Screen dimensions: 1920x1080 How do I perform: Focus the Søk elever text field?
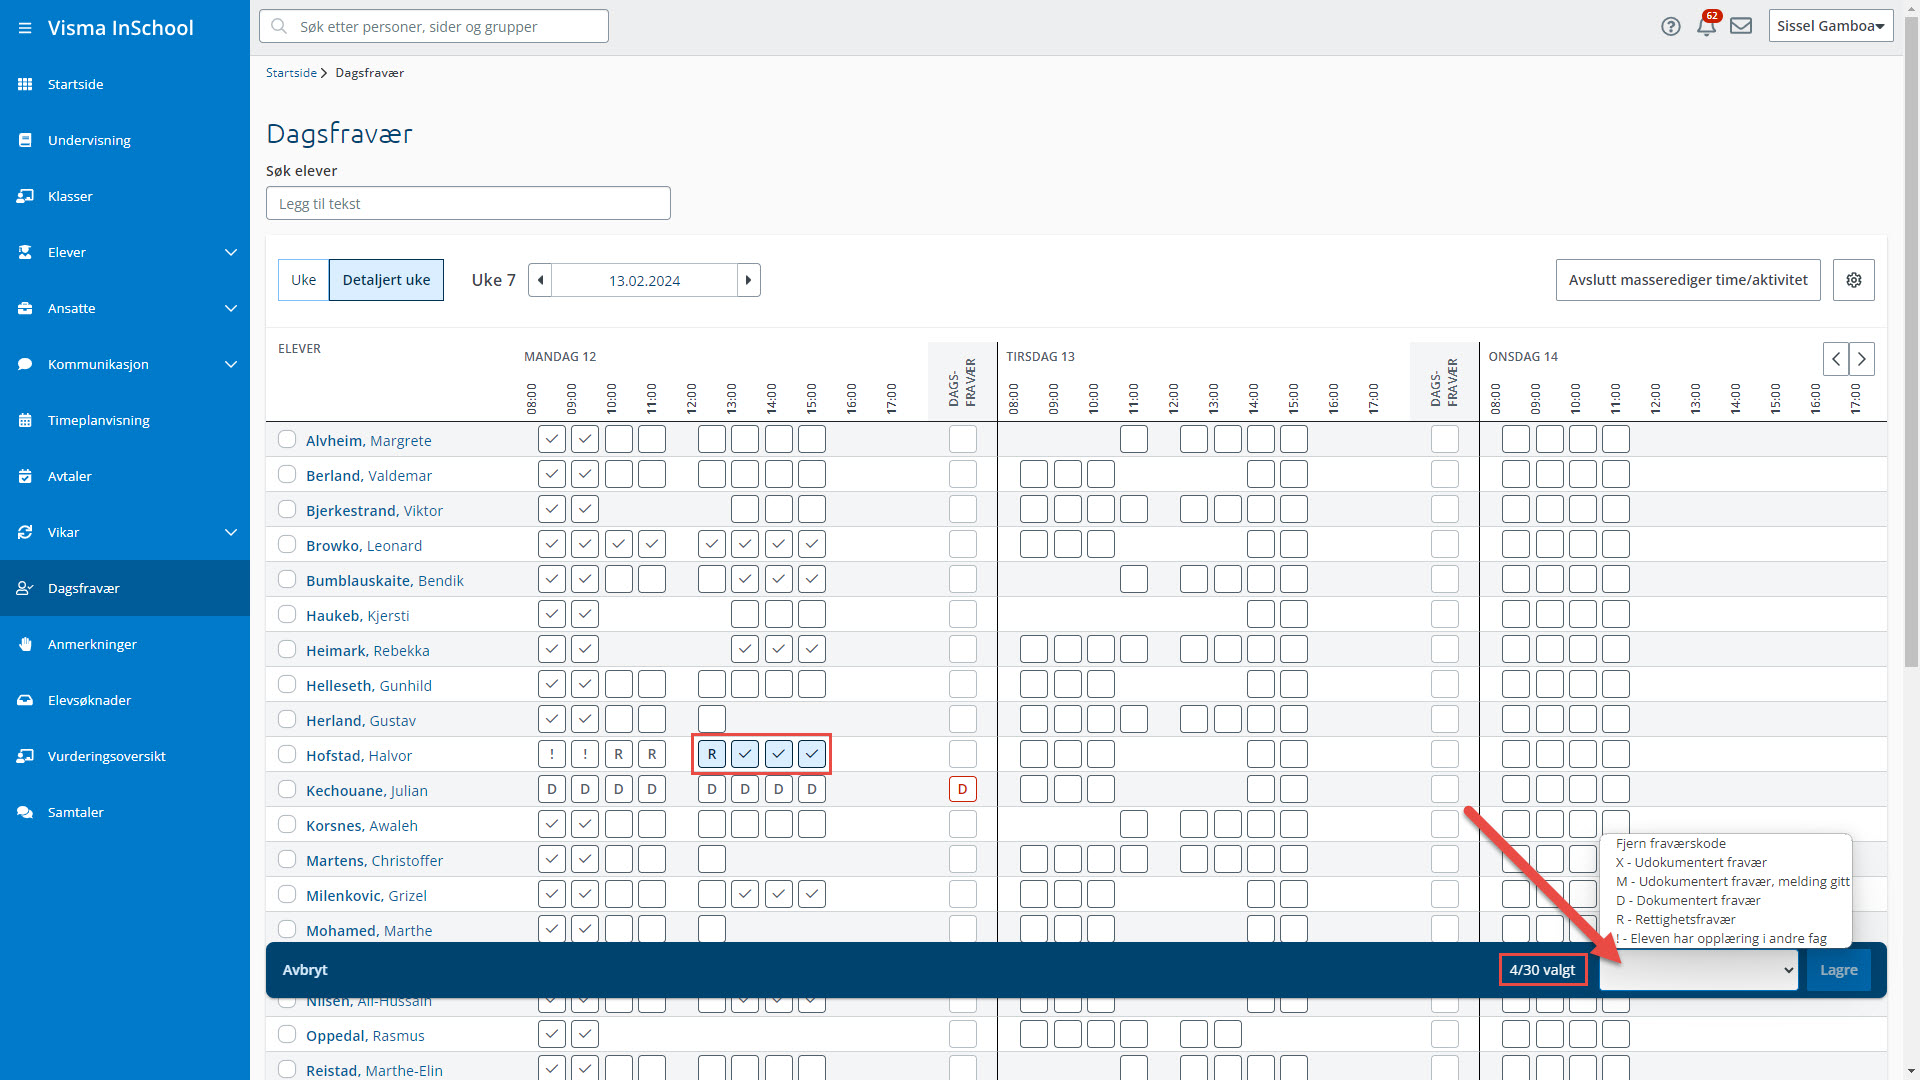(x=468, y=203)
